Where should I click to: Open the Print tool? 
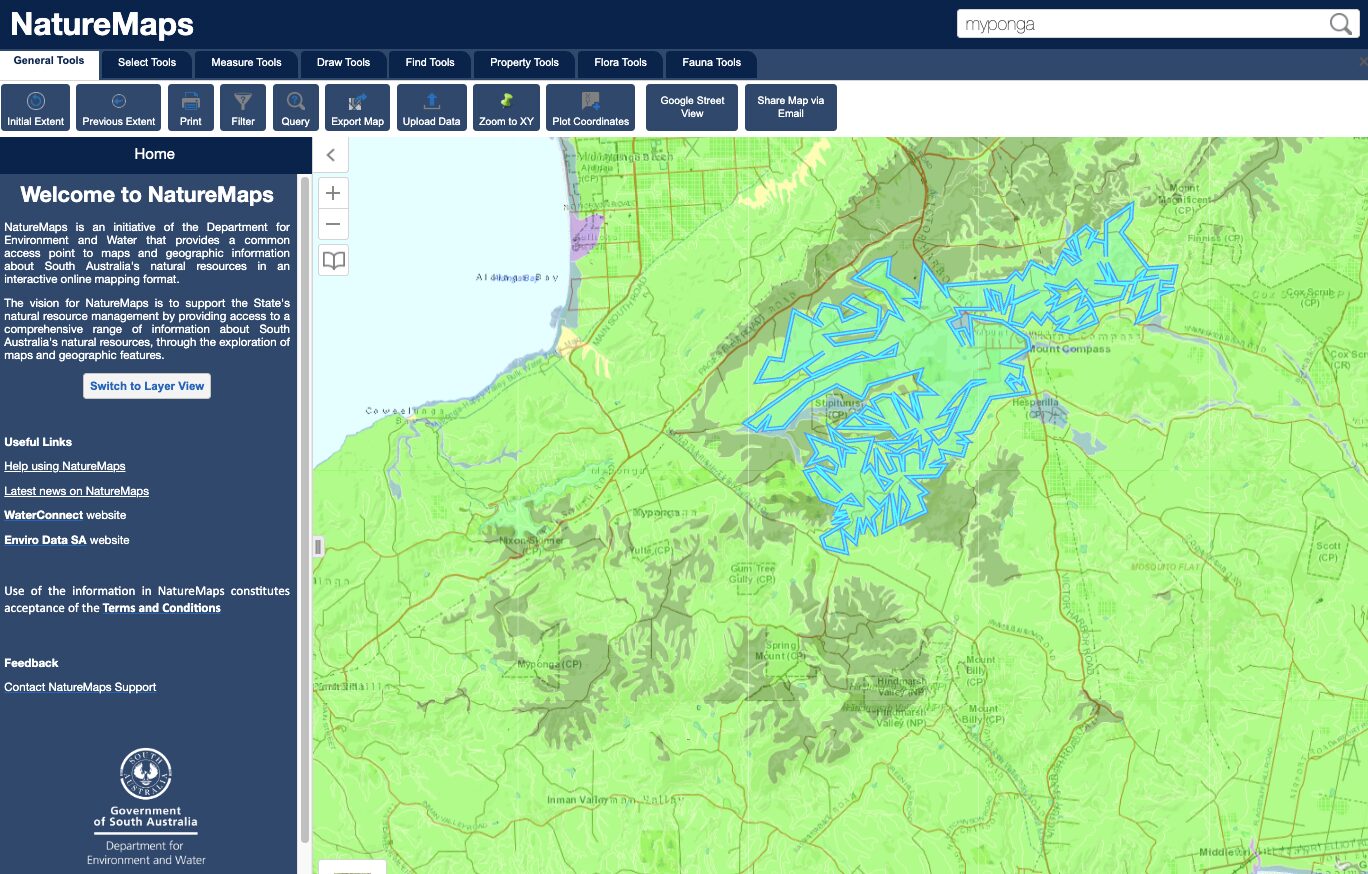point(190,108)
